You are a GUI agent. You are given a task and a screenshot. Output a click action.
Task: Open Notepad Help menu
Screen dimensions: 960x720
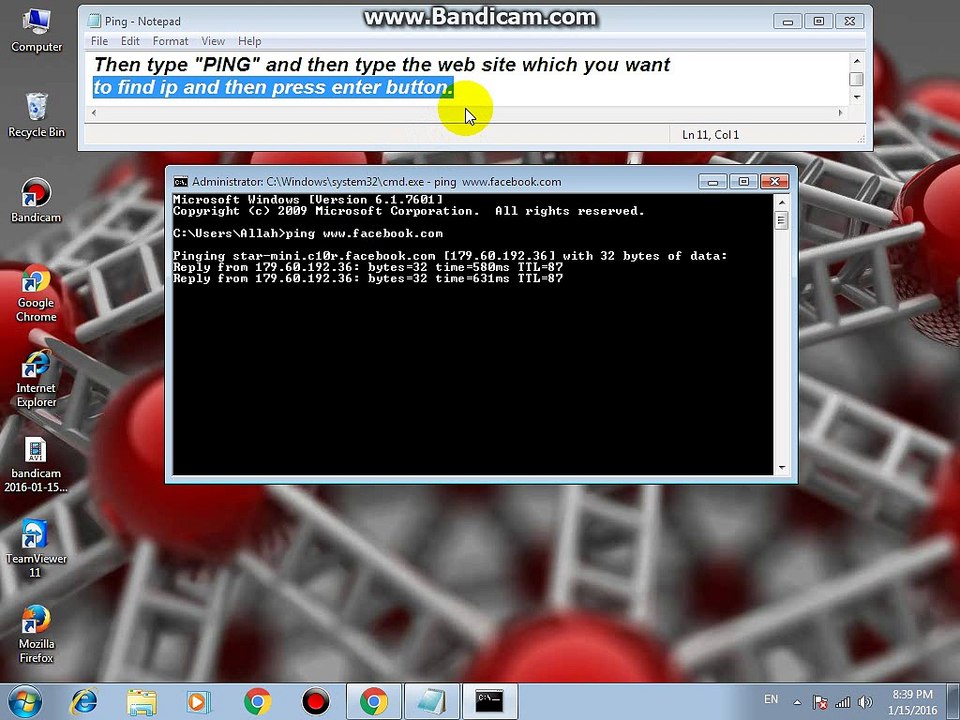click(250, 41)
